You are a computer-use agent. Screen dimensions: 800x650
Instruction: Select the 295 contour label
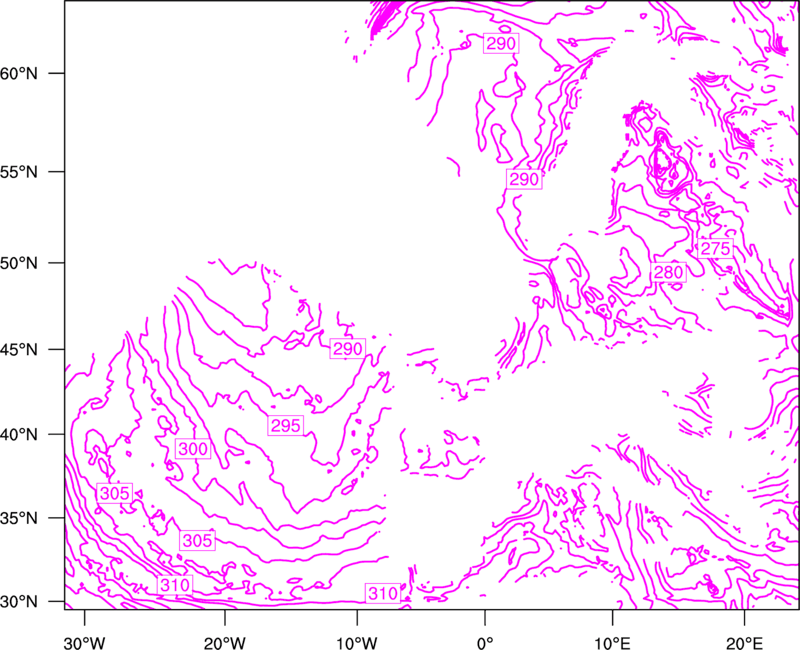[286, 426]
